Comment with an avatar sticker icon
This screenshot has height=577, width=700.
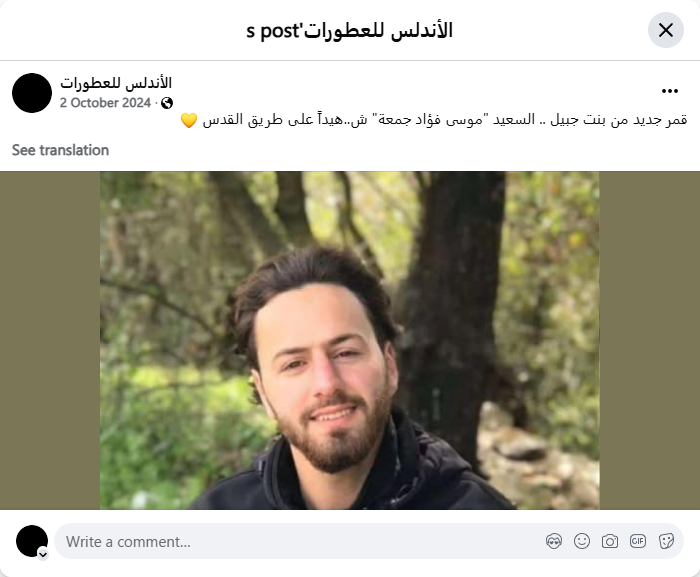[554, 541]
